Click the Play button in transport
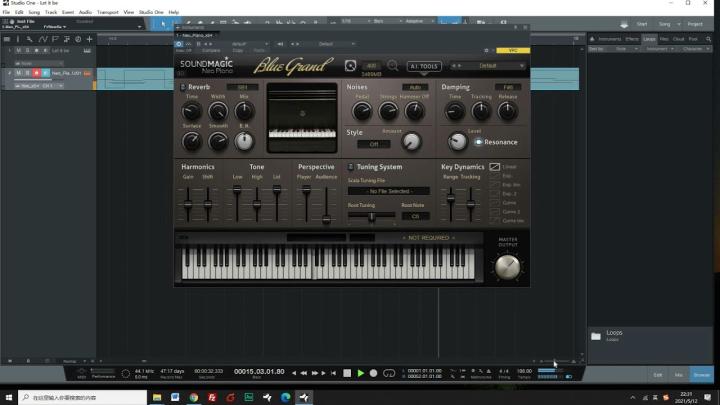This screenshot has width=720, height=405. pos(360,373)
